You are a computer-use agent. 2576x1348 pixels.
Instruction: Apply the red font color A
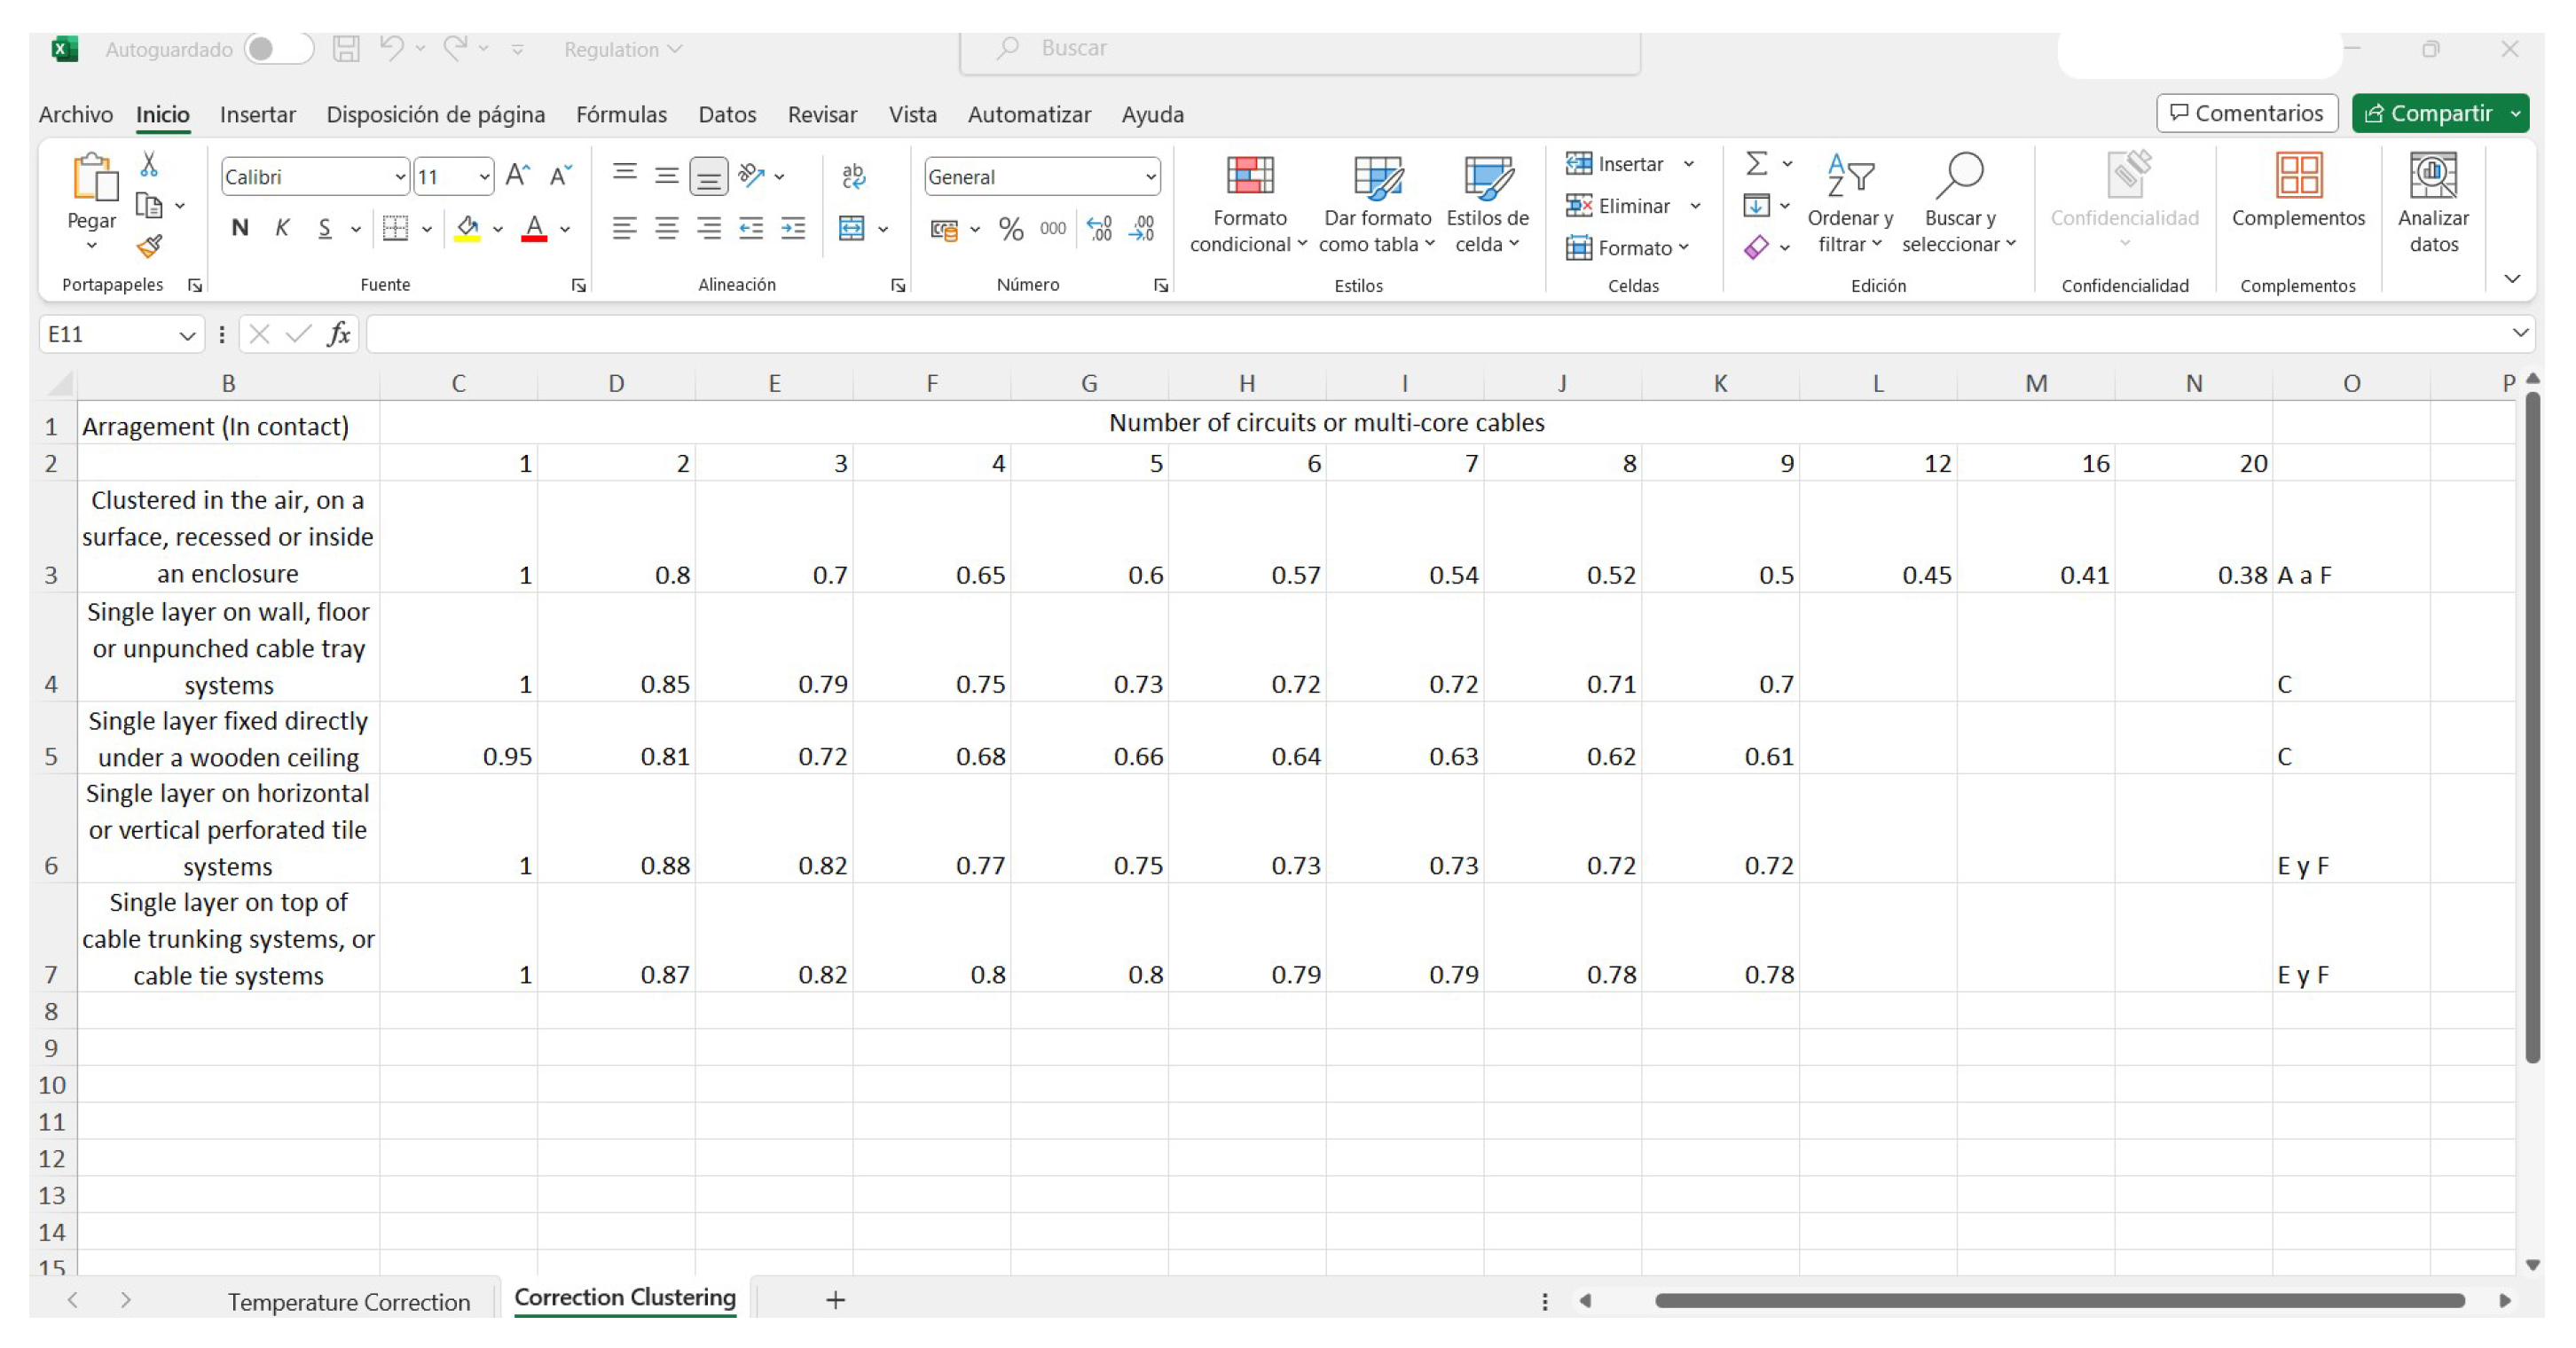coord(535,228)
